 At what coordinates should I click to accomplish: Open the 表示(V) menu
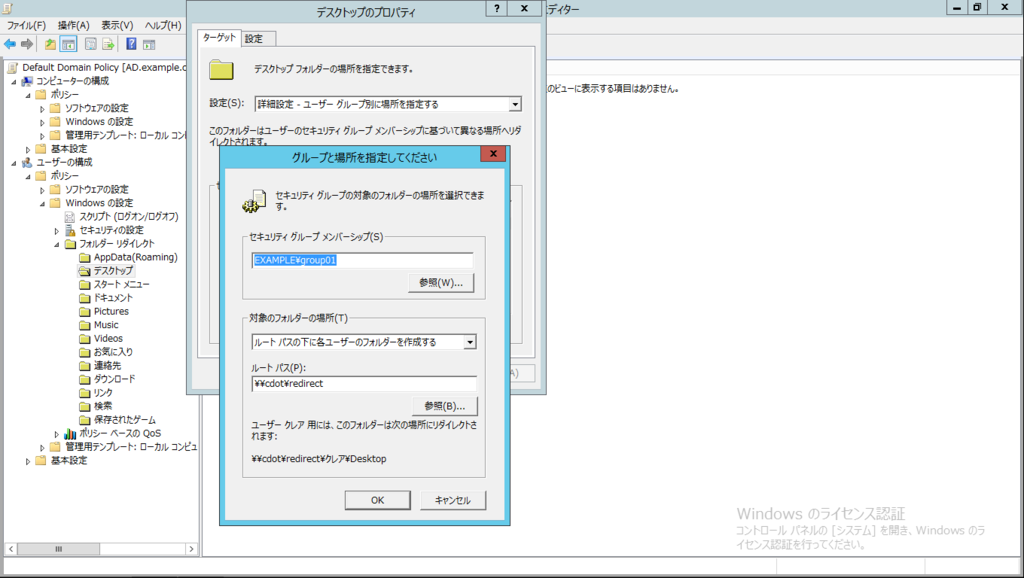(117, 25)
